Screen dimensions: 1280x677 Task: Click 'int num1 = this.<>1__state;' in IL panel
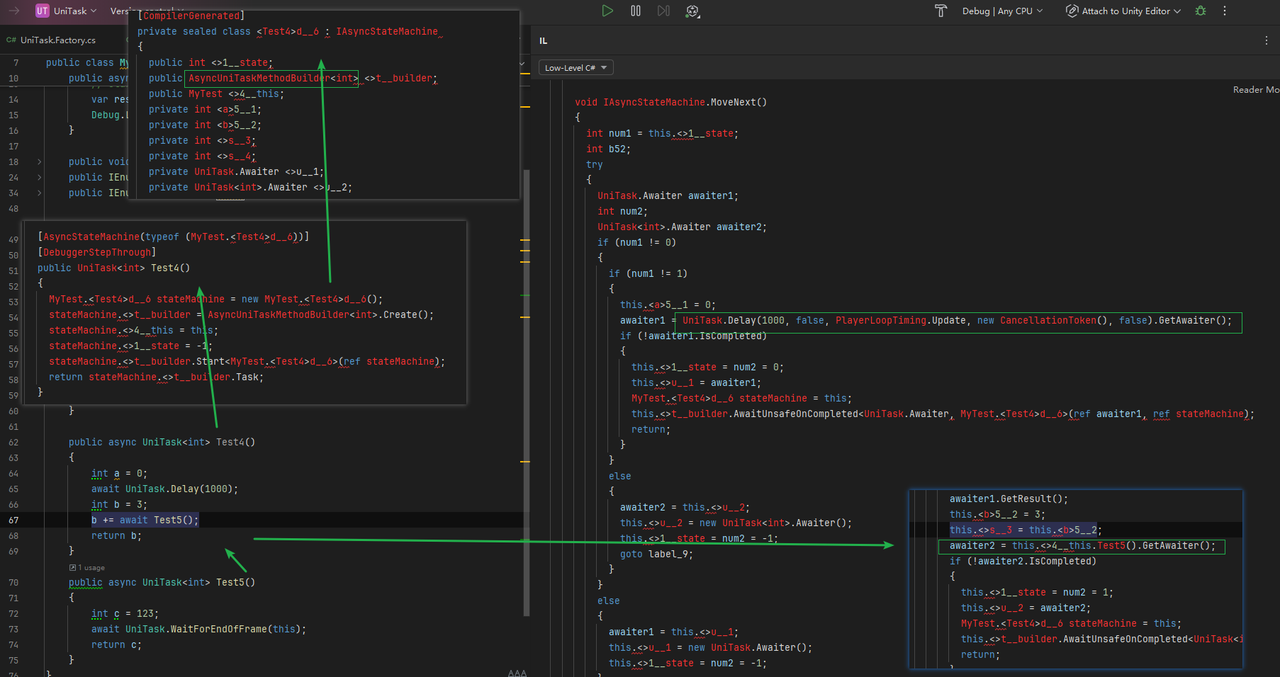664,133
